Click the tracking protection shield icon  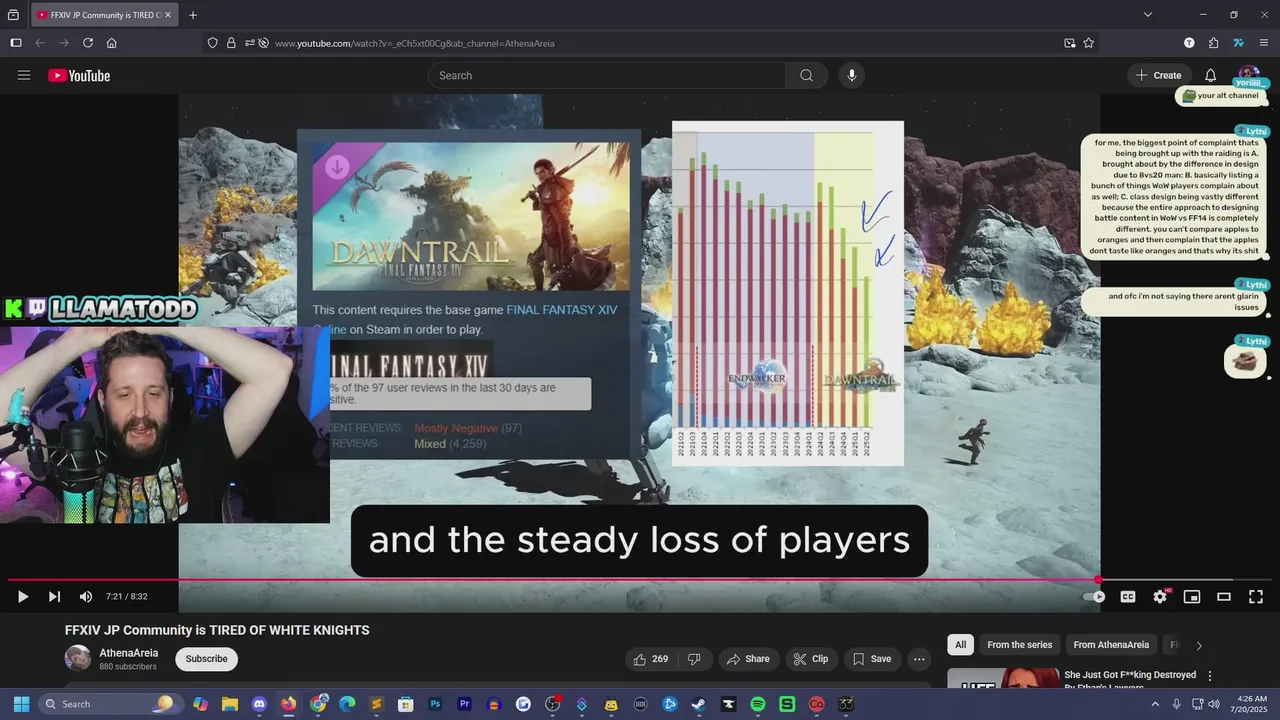(213, 43)
